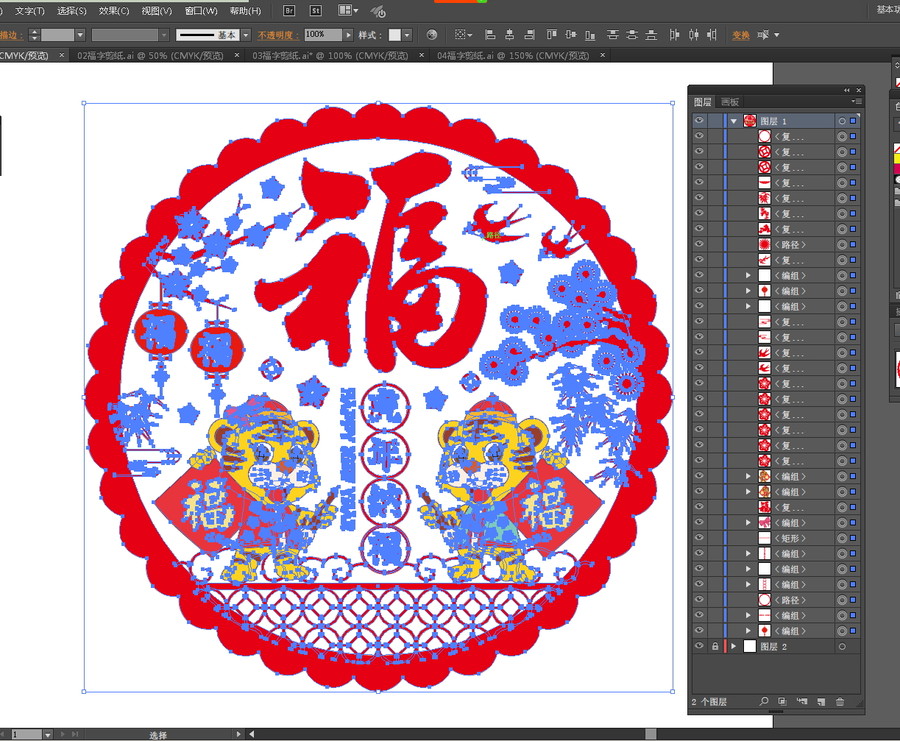This screenshot has height=741, width=900.
Task: Click the locate object magnifier icon in Layers panel
Action: tap(763, 701)
